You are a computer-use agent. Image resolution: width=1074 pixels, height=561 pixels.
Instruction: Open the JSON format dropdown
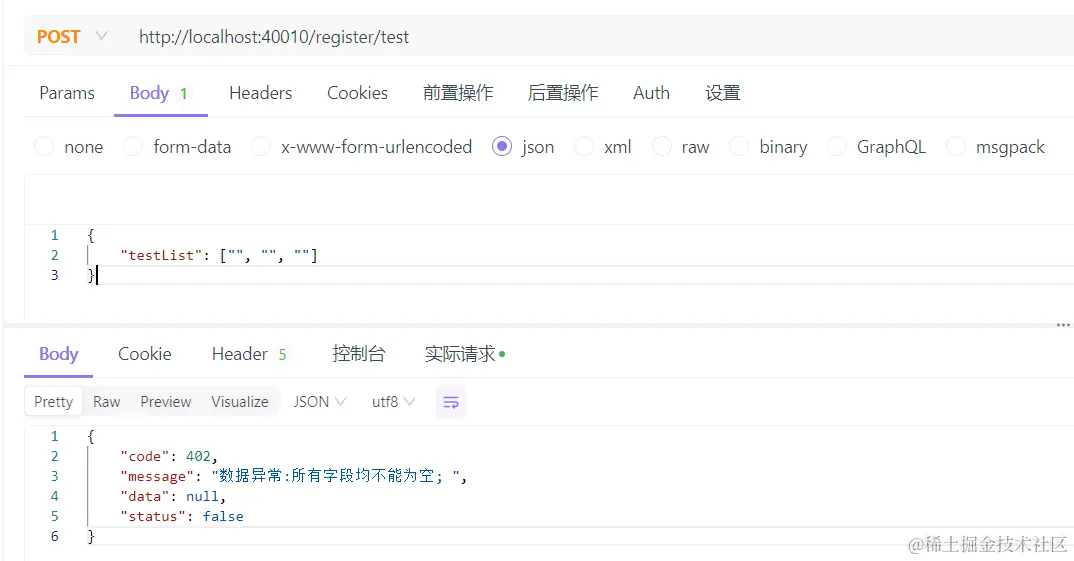click(320, 402)
